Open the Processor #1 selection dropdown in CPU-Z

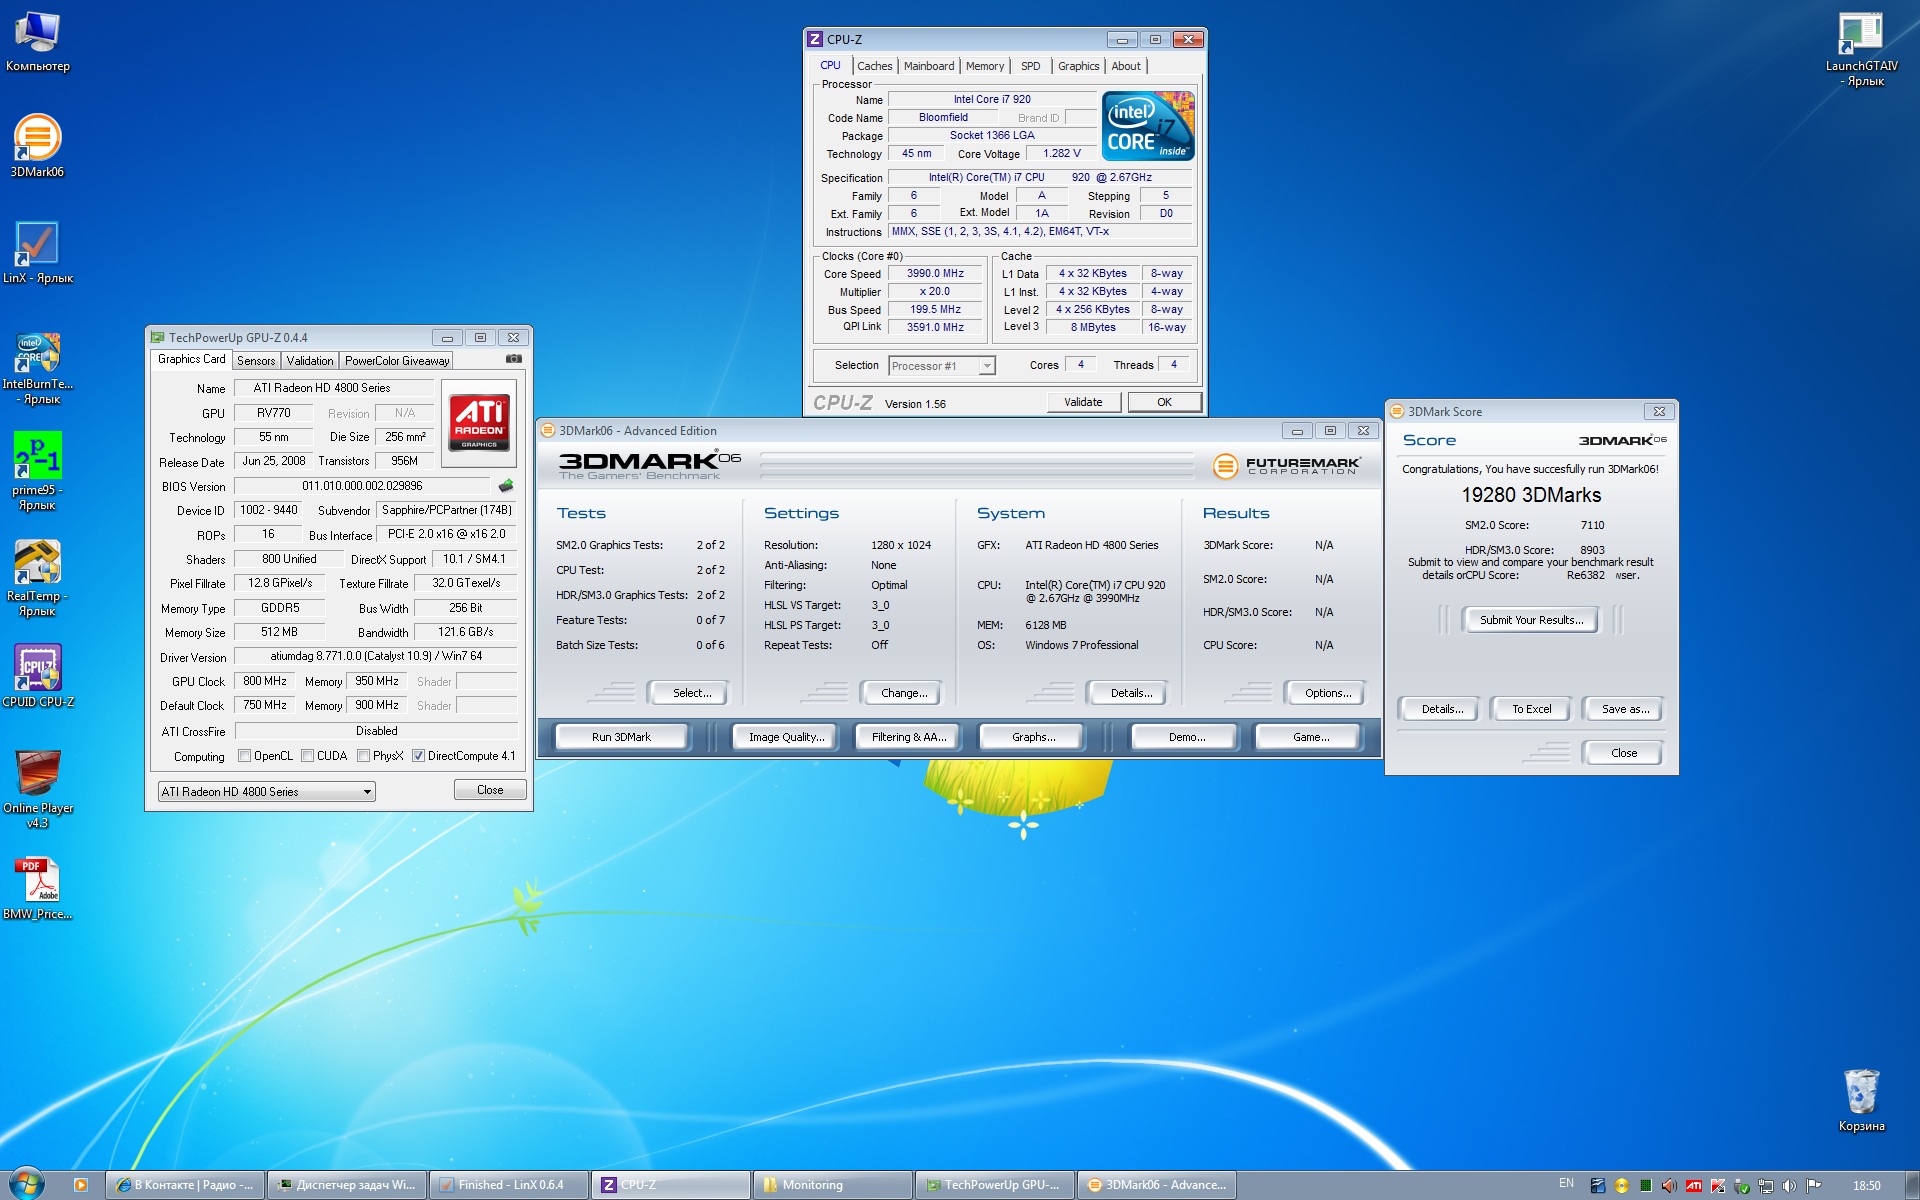tap(941, 366)
